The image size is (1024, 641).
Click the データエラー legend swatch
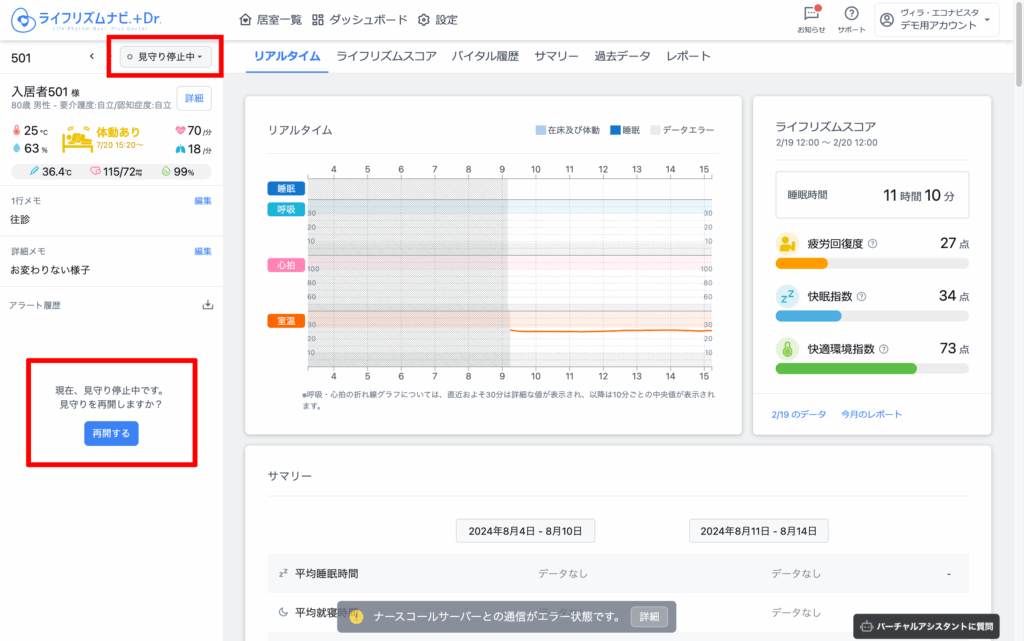pos(655,130)
